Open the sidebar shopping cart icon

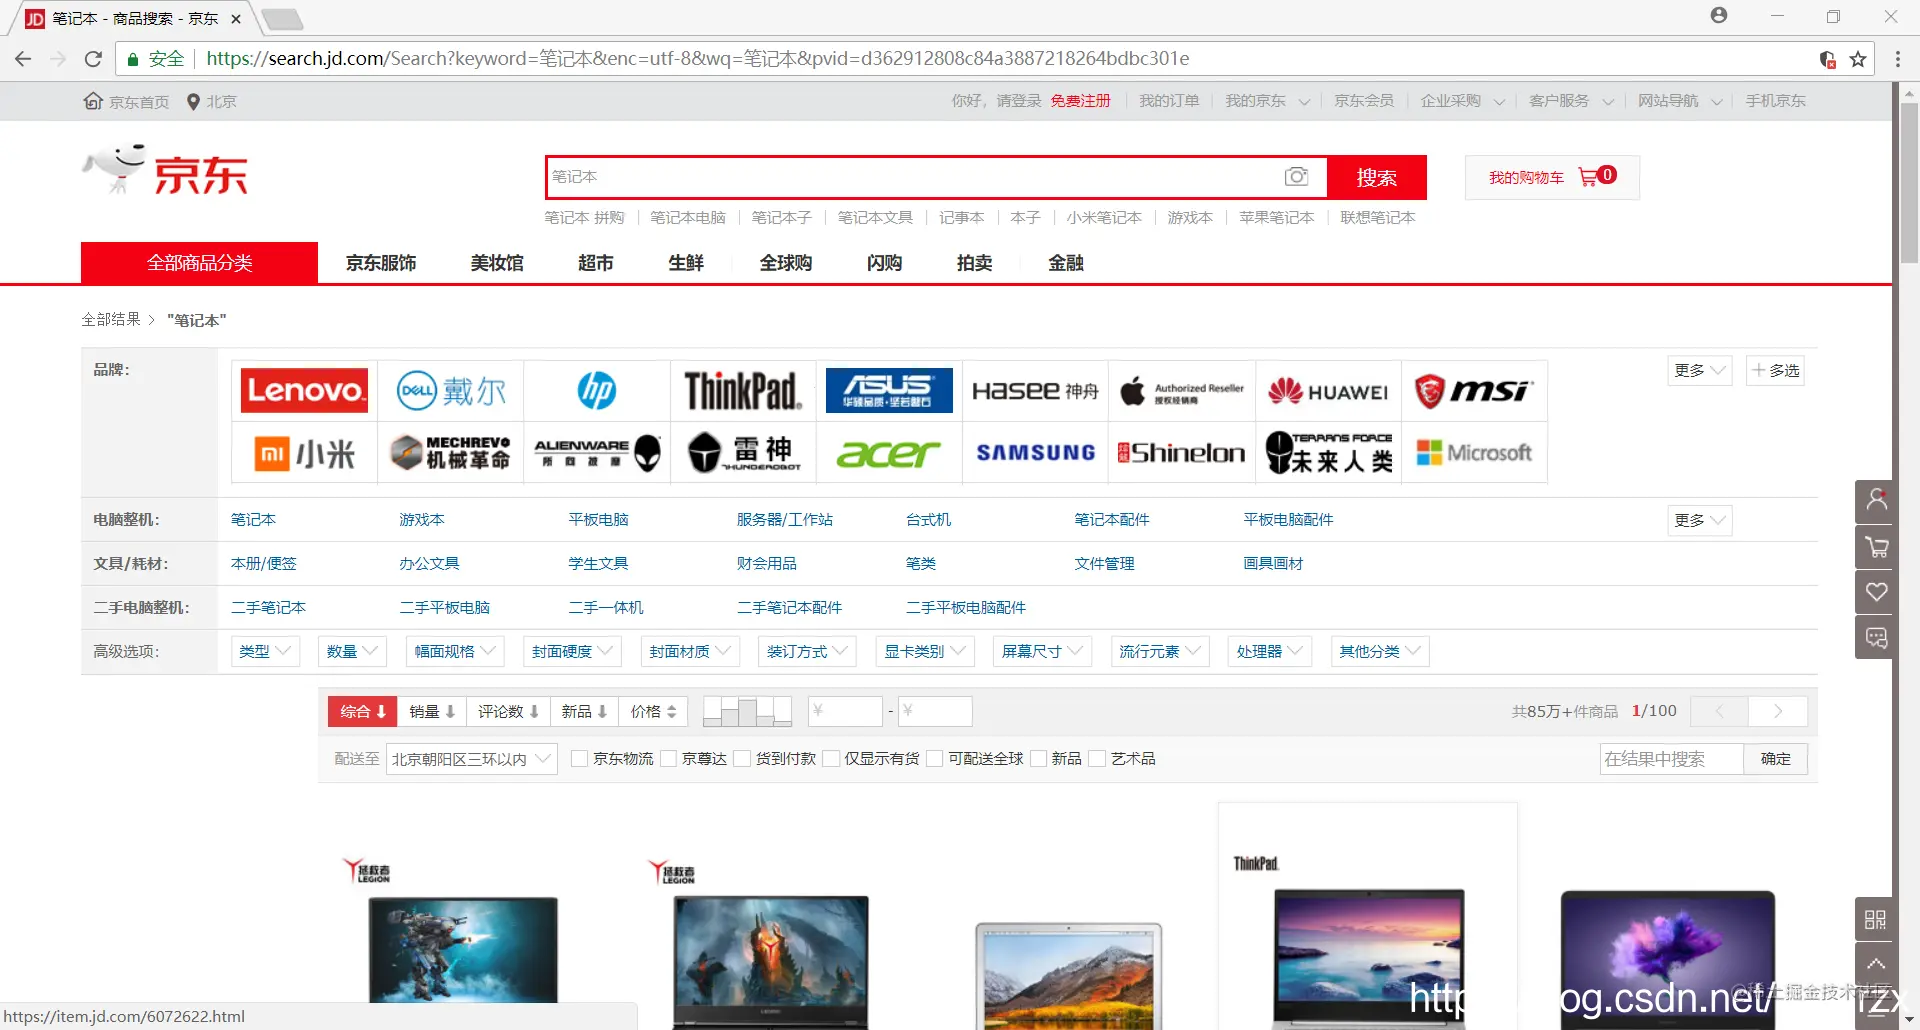coord(1876,547)
